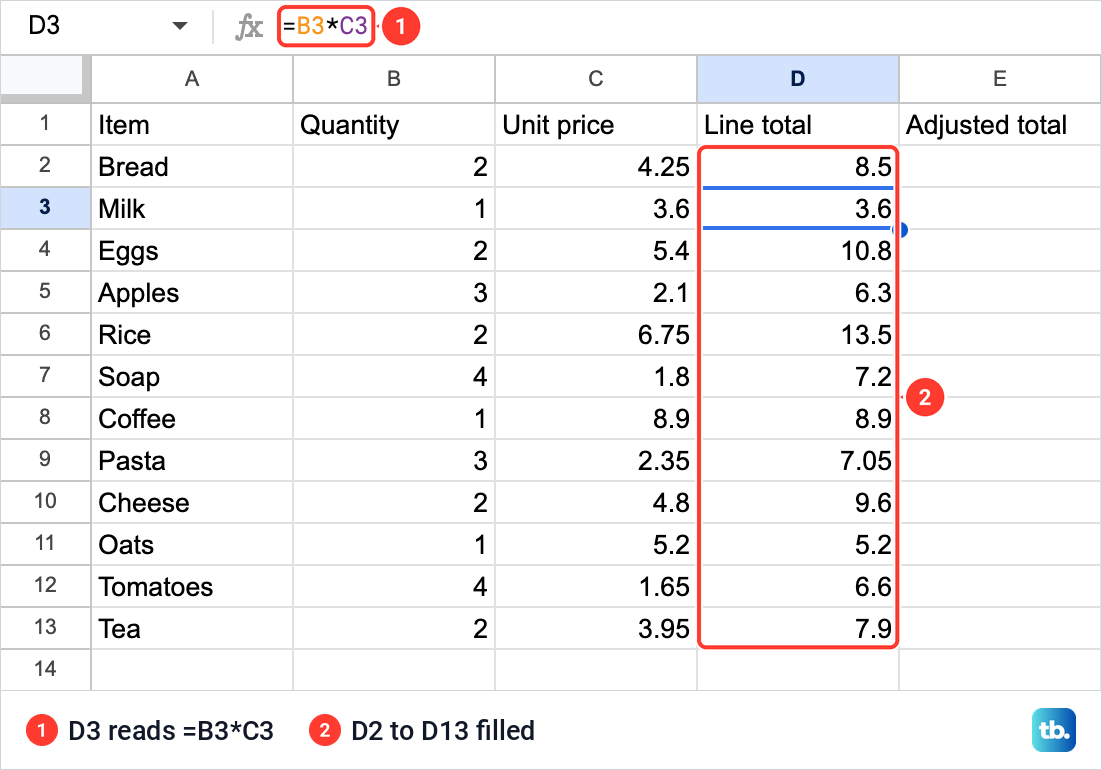Select the Soap cell
The width and height of the screenshot is (1102, 770).
click(x=192, y=376)
